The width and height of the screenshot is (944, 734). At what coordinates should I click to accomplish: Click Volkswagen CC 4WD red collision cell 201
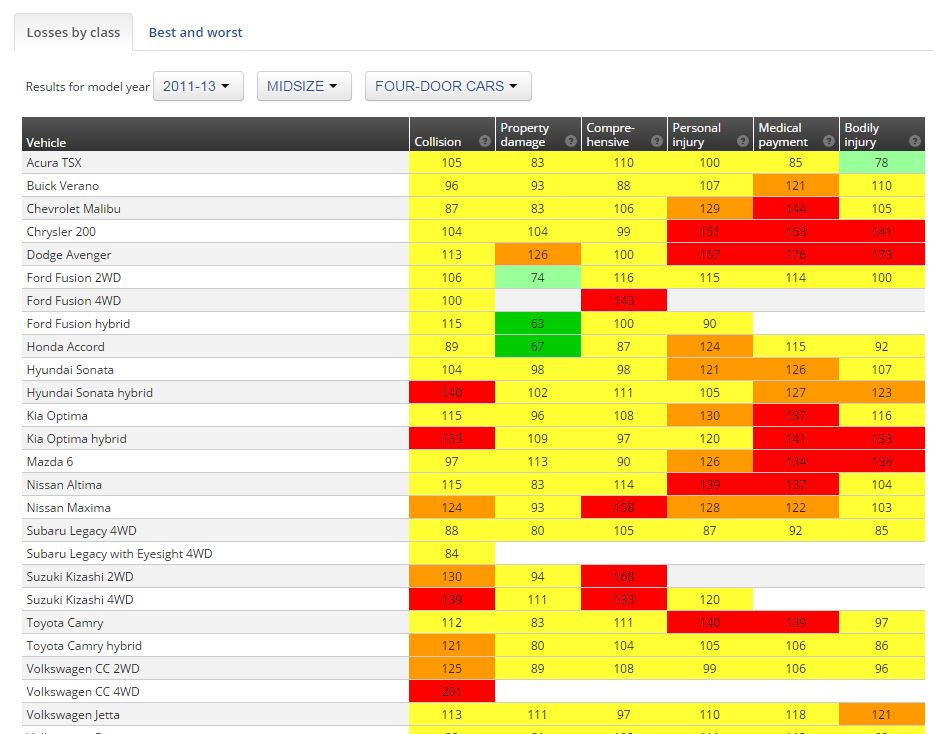point(452,691)
